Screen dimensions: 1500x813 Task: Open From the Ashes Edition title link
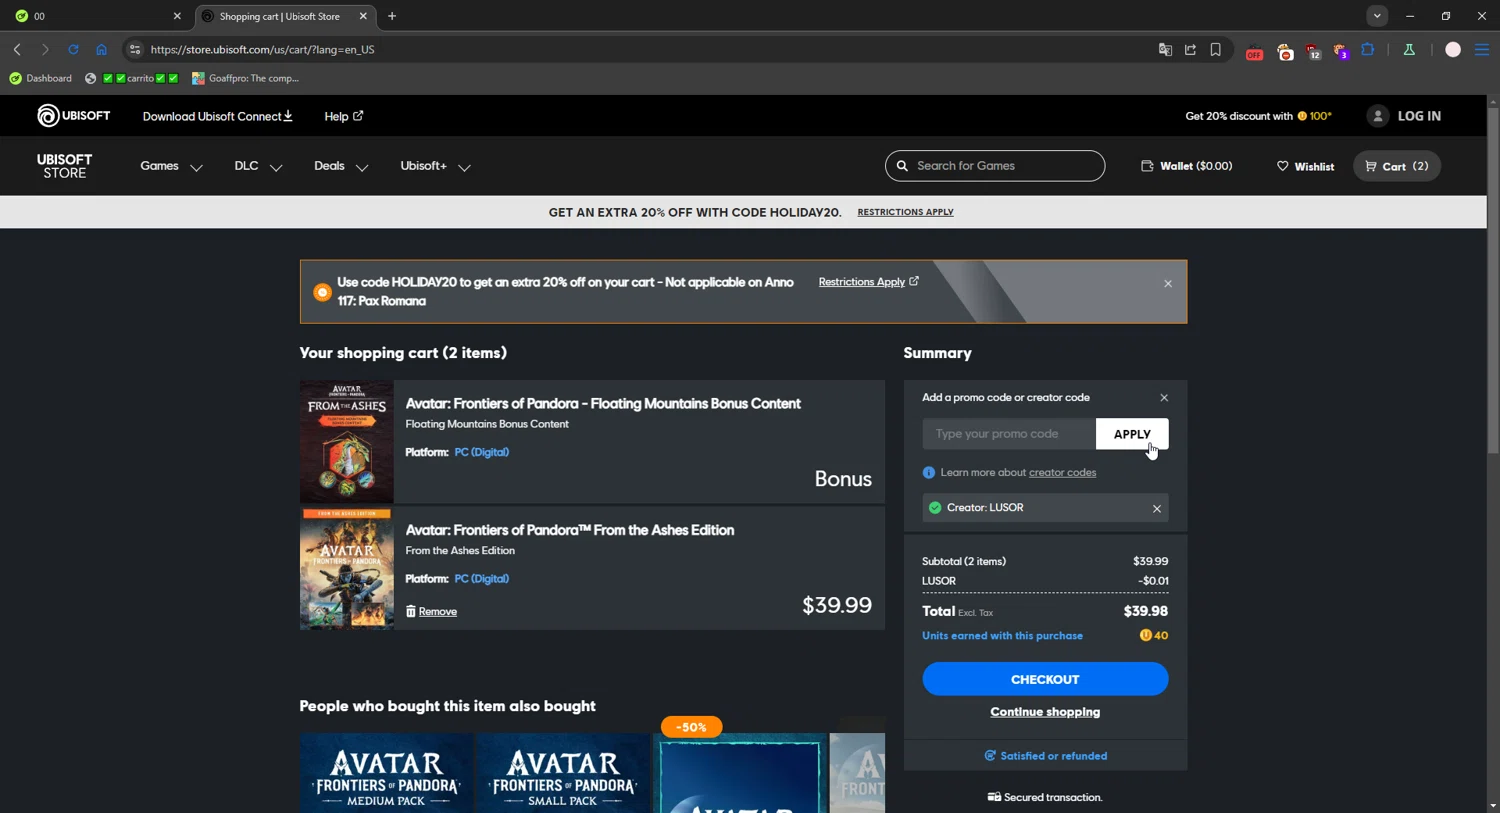click(570, 530)
